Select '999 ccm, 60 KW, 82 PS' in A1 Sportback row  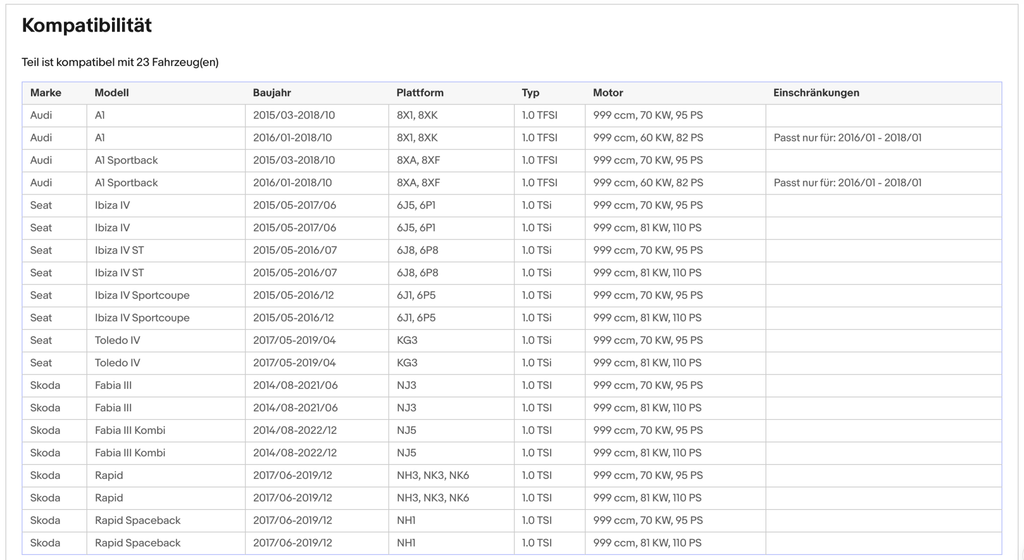pos(648,183)
